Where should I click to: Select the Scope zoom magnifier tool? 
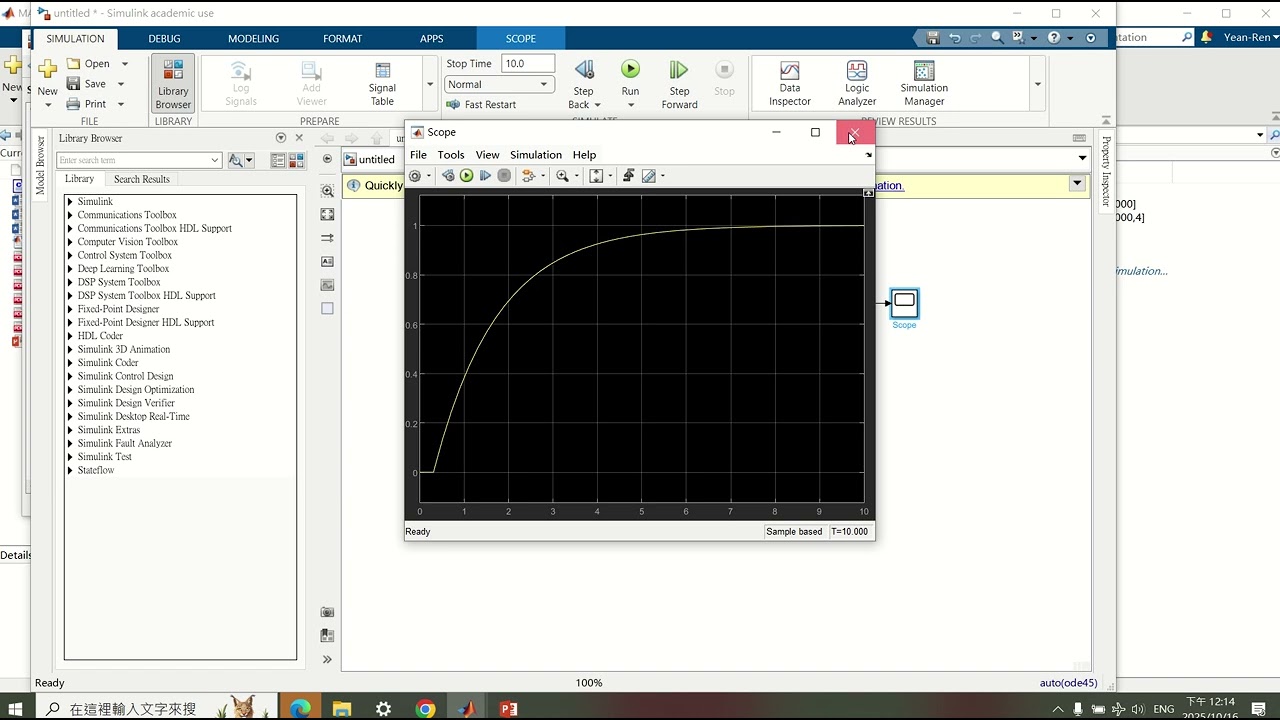tap(562, 176)
